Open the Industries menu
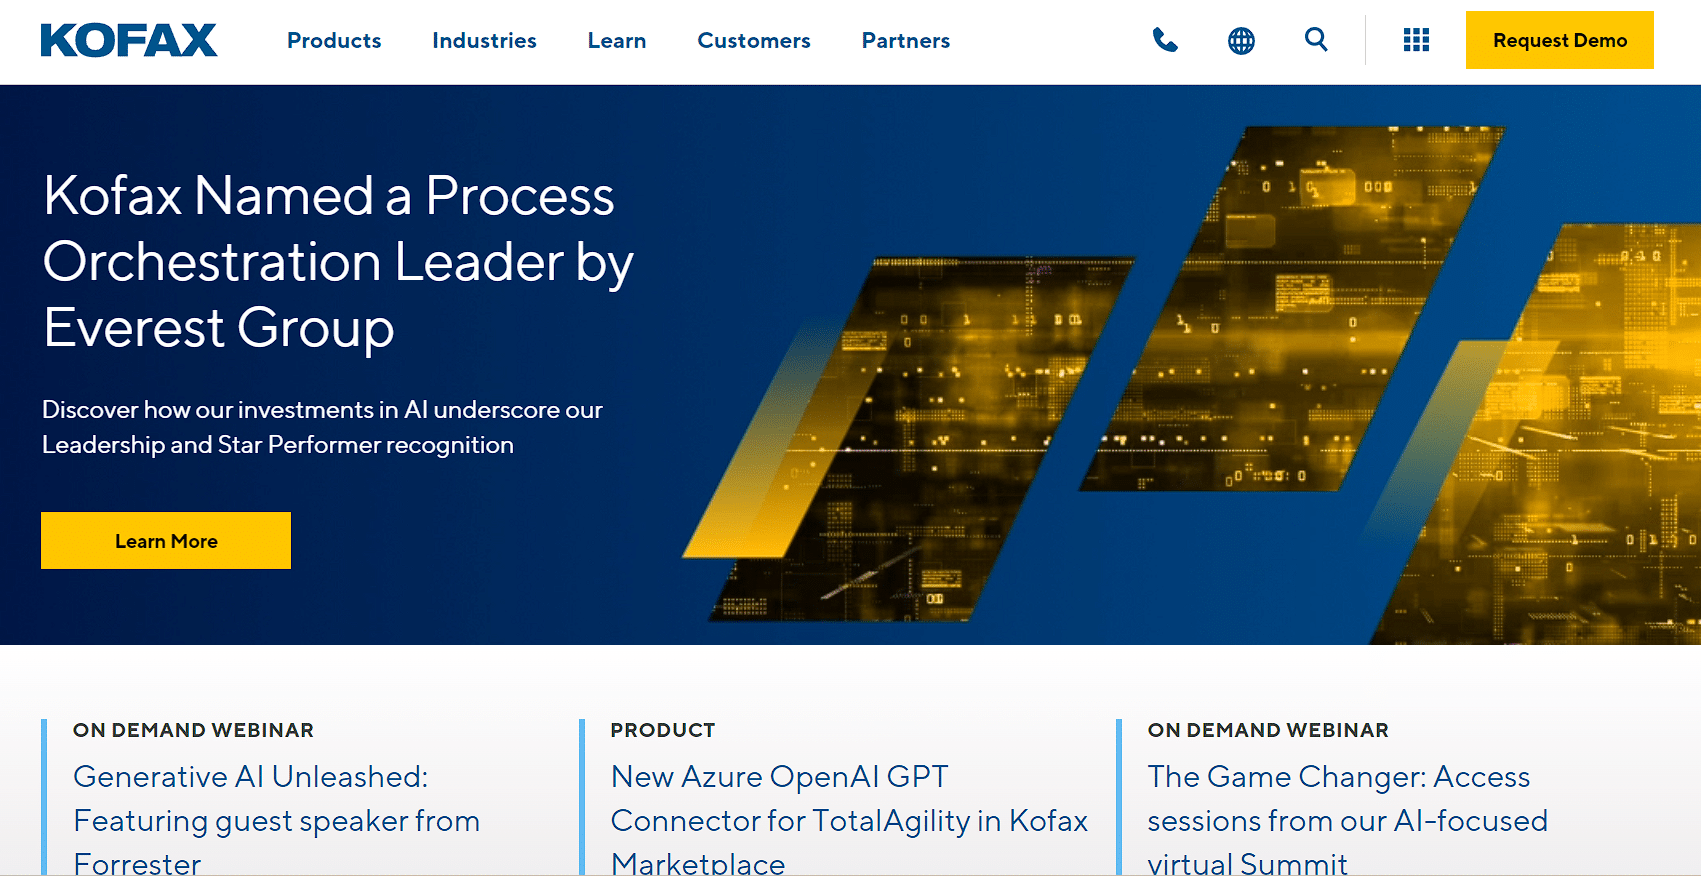The width and height of the screenshot is (1701, 876). [484, 41]
